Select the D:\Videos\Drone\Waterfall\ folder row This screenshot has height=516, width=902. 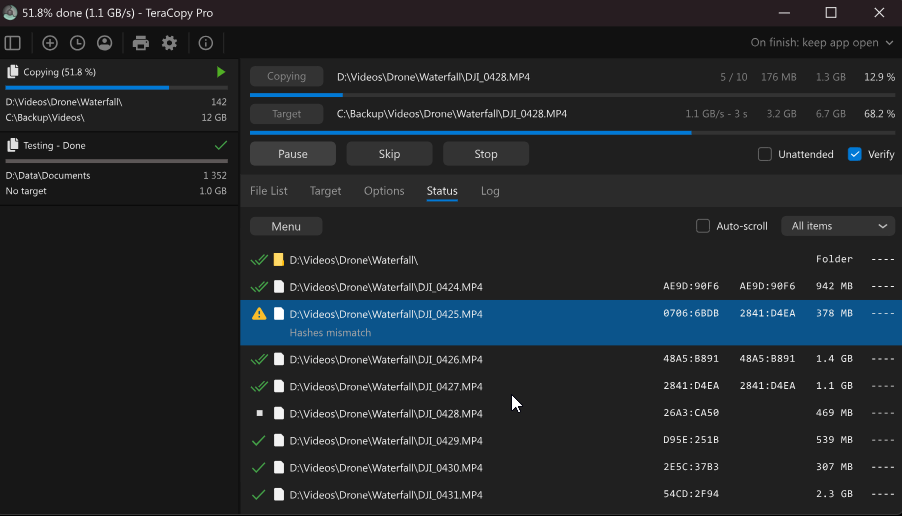(571, 260)
